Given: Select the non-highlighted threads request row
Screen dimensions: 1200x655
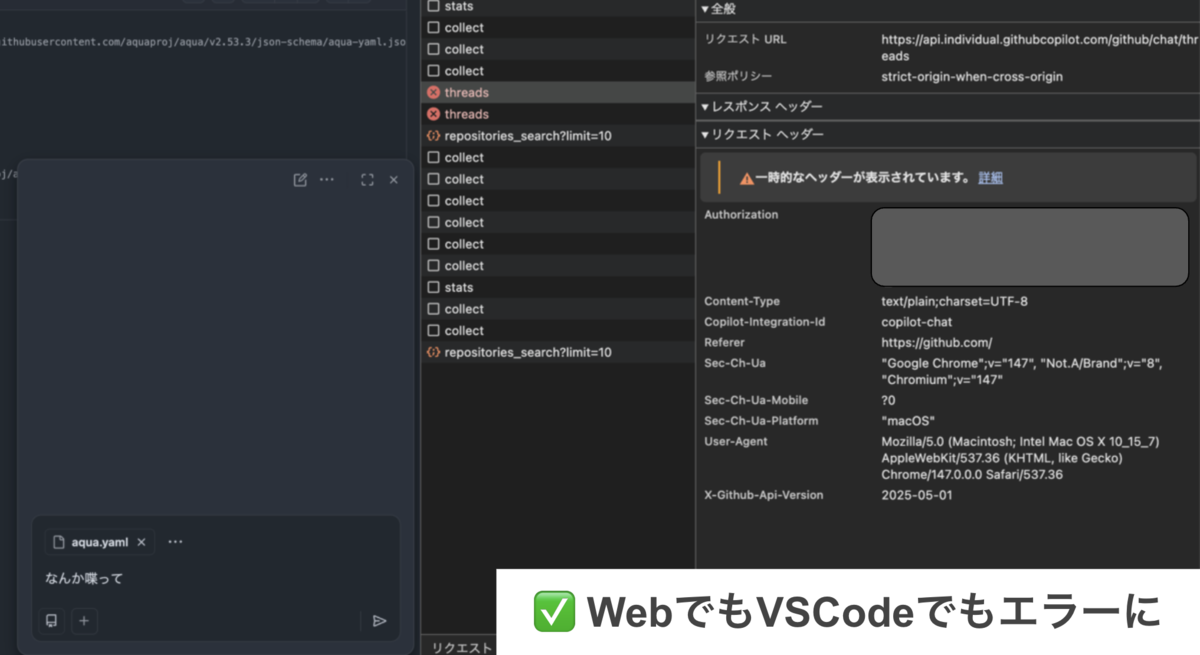Looking at the screenshot, I should coord(558,114).
